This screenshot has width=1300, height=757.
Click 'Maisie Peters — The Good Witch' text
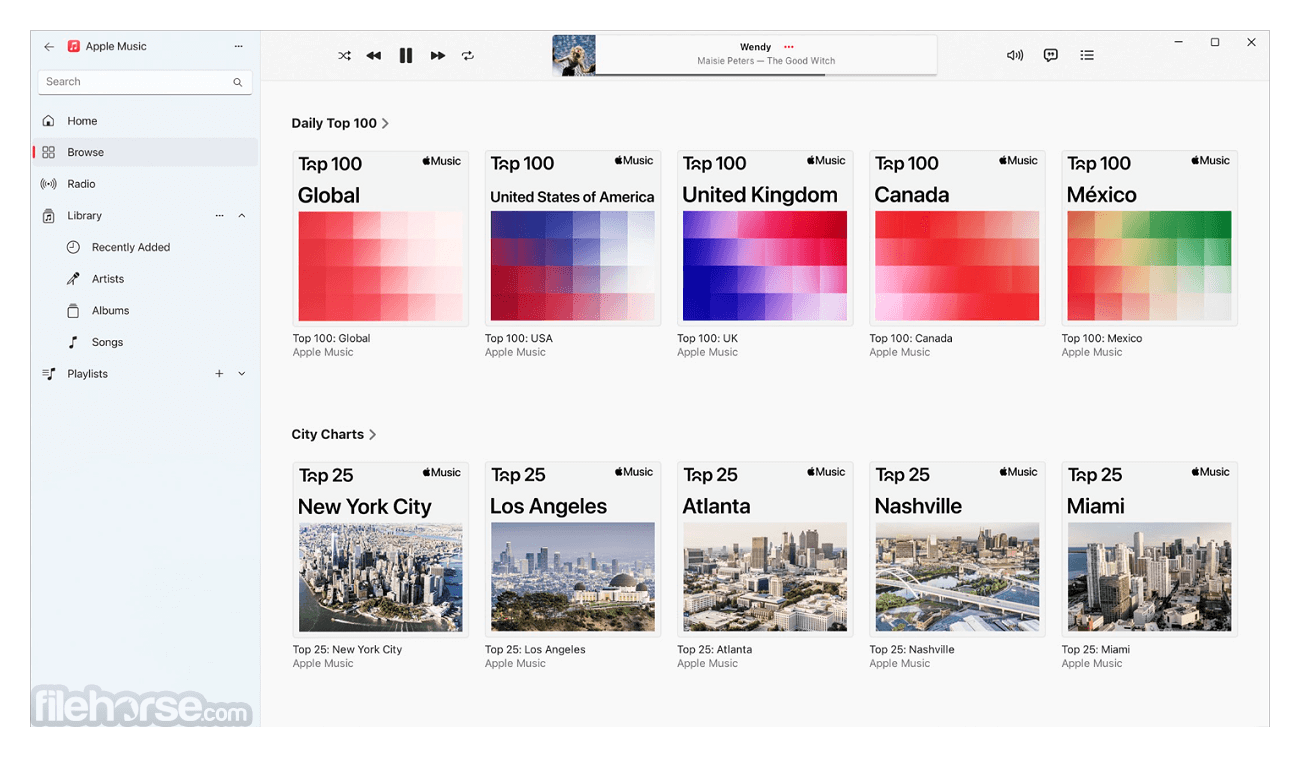[x=766, y=61]
